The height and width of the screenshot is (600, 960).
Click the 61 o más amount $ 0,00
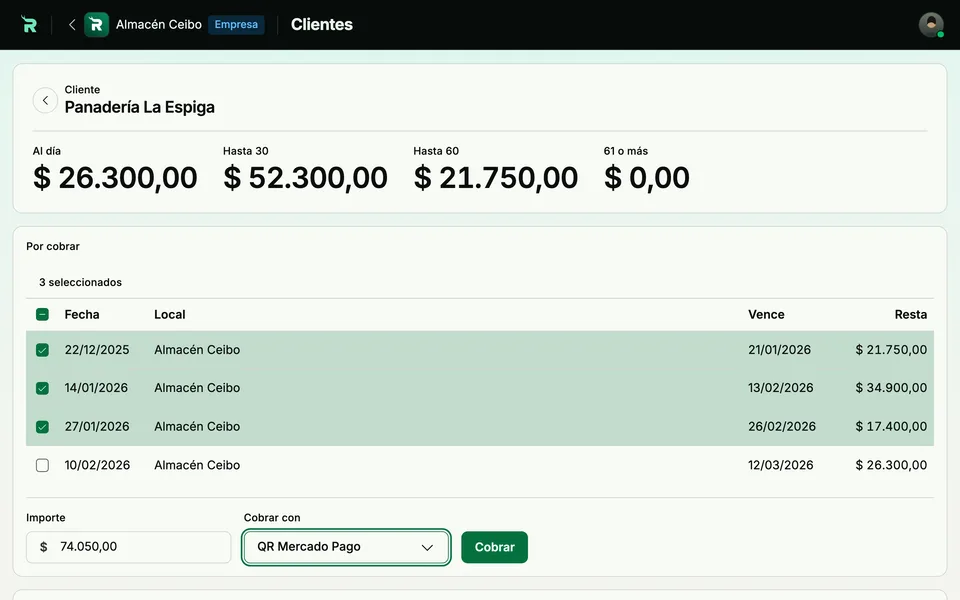pos(647,178)
